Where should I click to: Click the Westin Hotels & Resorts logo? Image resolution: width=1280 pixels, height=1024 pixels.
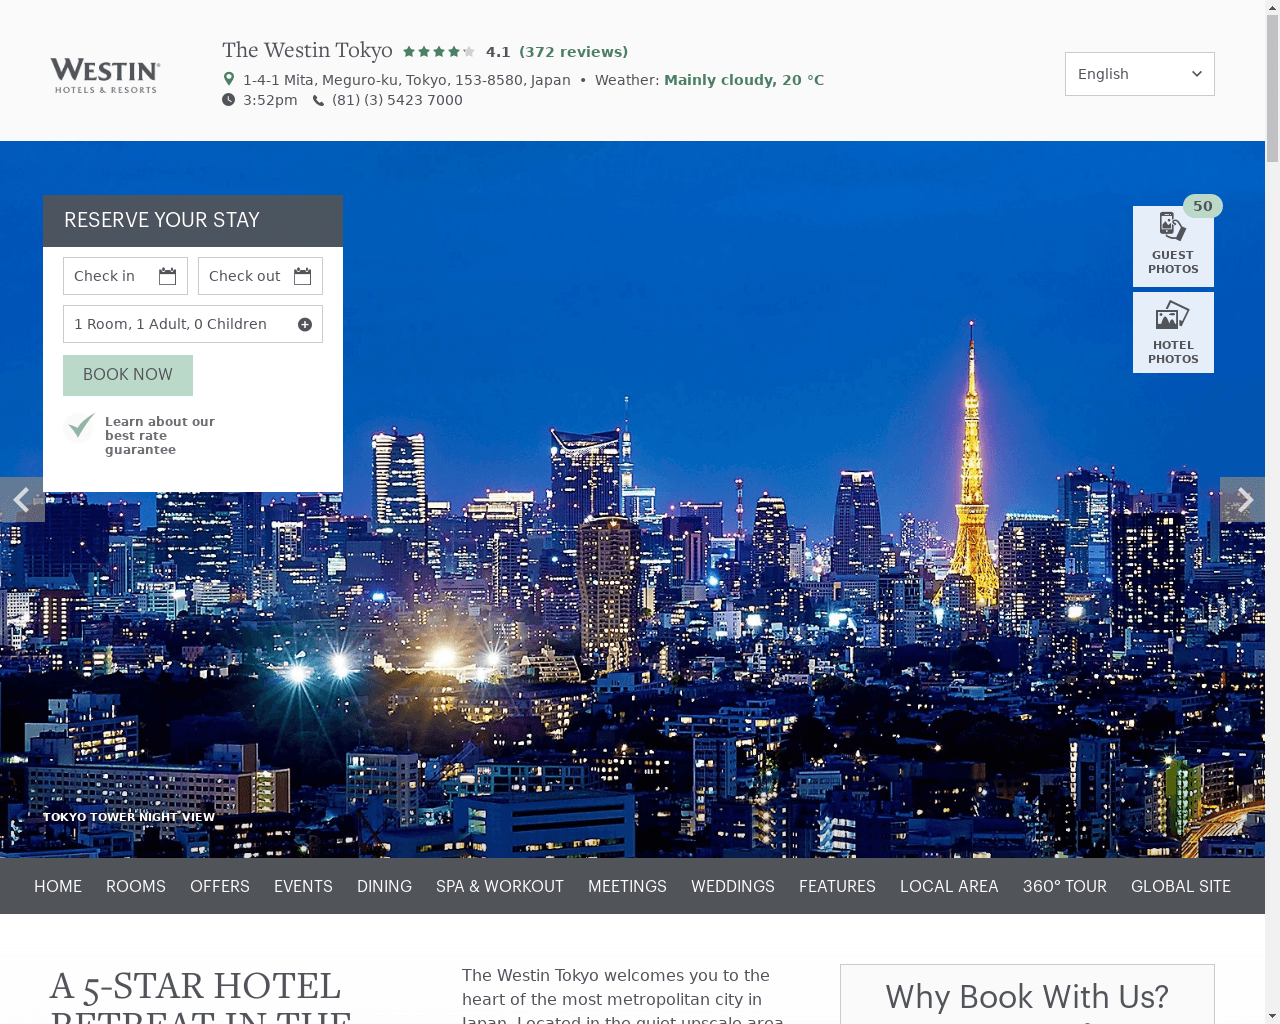point(105,75)
